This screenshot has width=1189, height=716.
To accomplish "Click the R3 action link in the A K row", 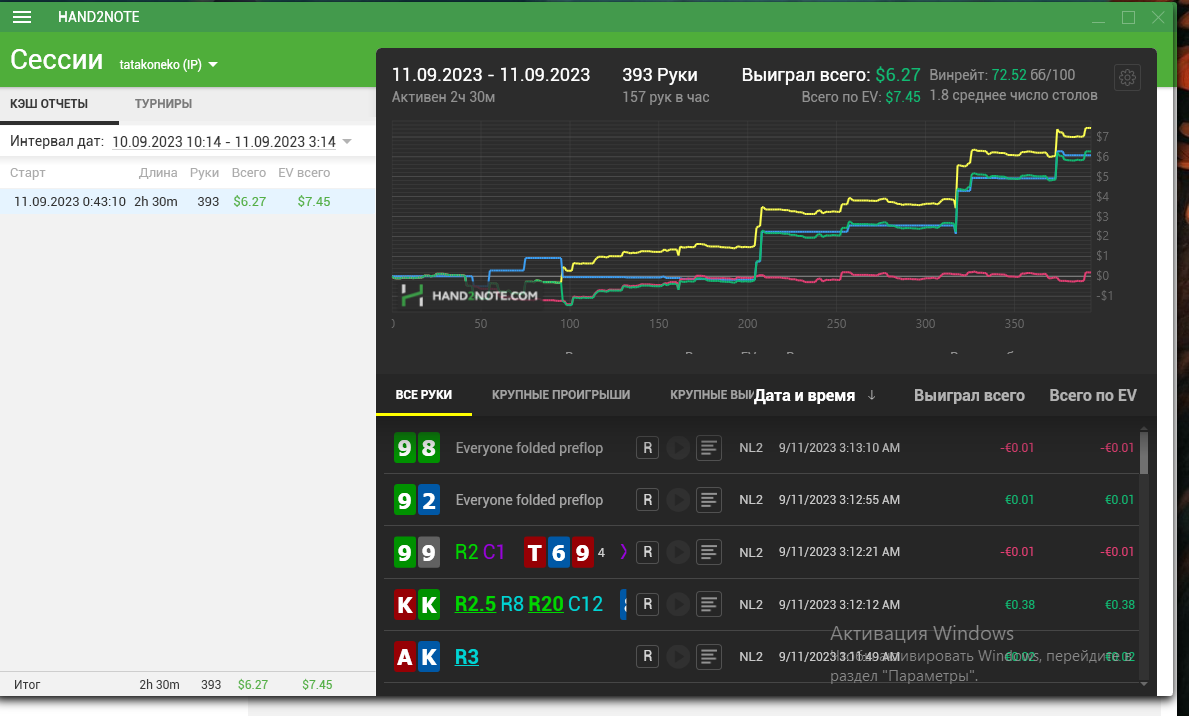I will click(466, 656).
